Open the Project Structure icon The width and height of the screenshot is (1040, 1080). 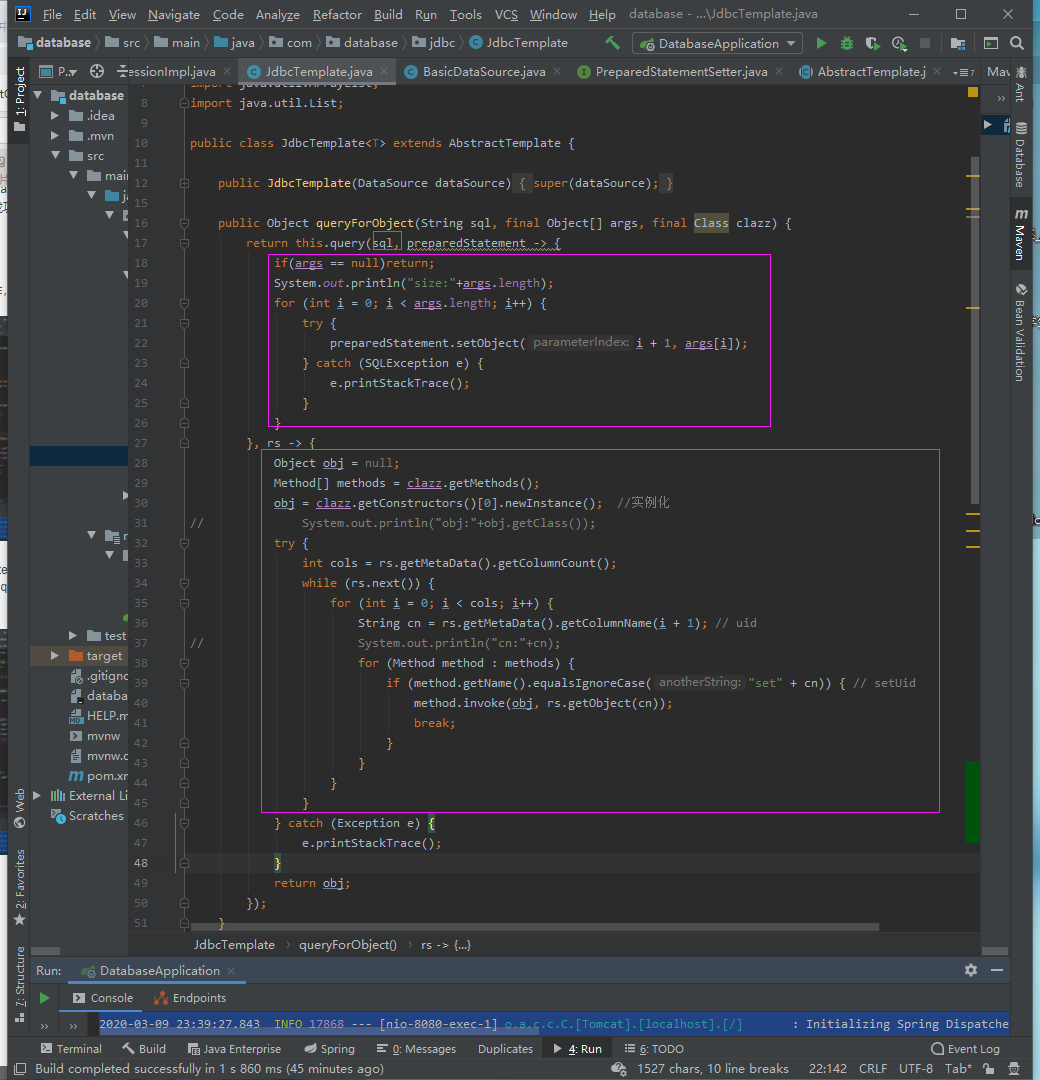[x=957, y=43]
